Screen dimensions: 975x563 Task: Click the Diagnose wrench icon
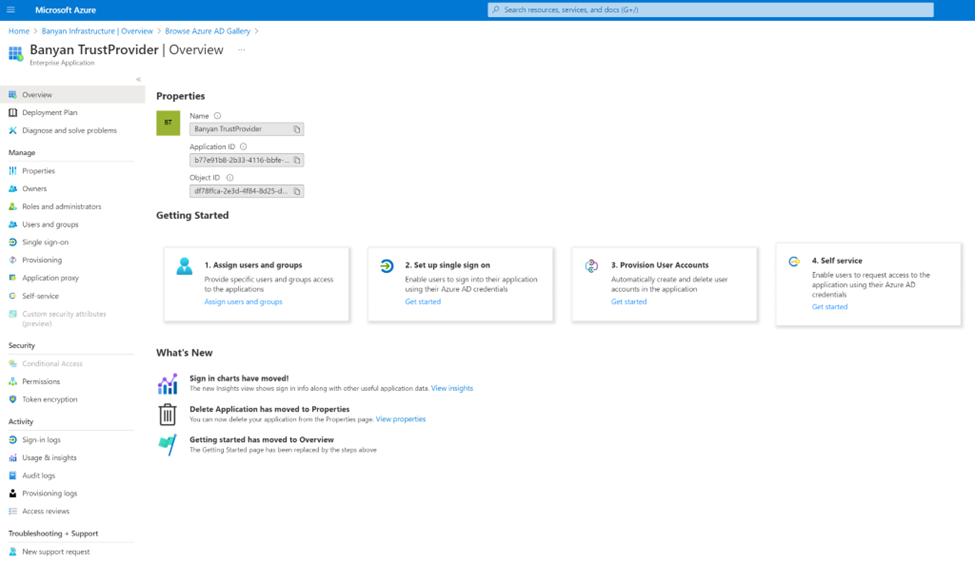coord(12,131)
